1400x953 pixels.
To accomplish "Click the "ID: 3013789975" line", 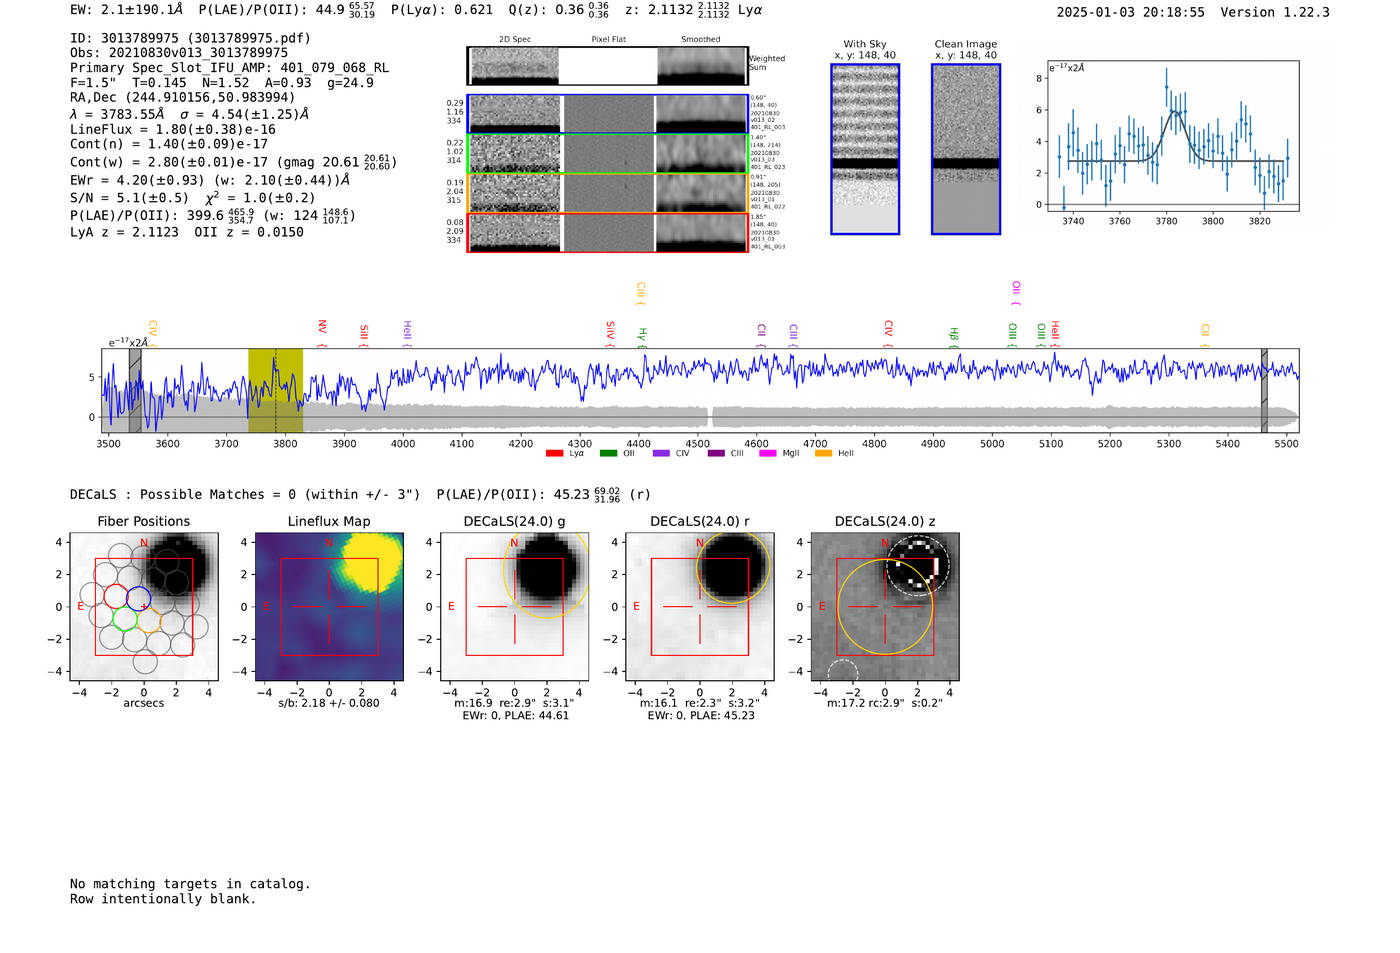I will coord(190,38).
